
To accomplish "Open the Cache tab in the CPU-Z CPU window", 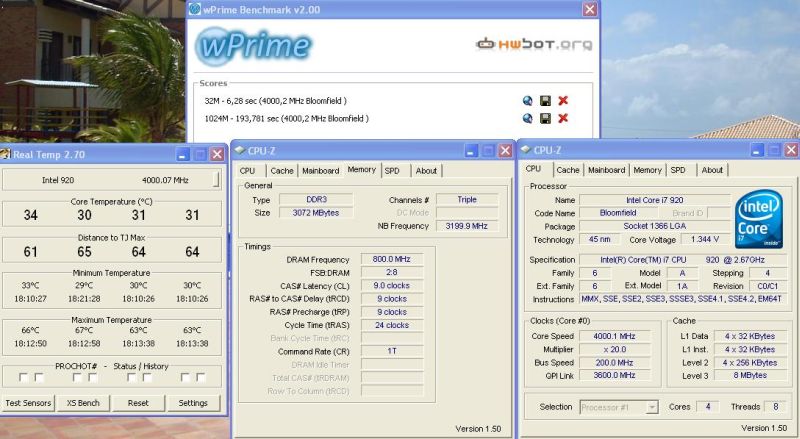I will pyautogui.click(x=568, y=170).
